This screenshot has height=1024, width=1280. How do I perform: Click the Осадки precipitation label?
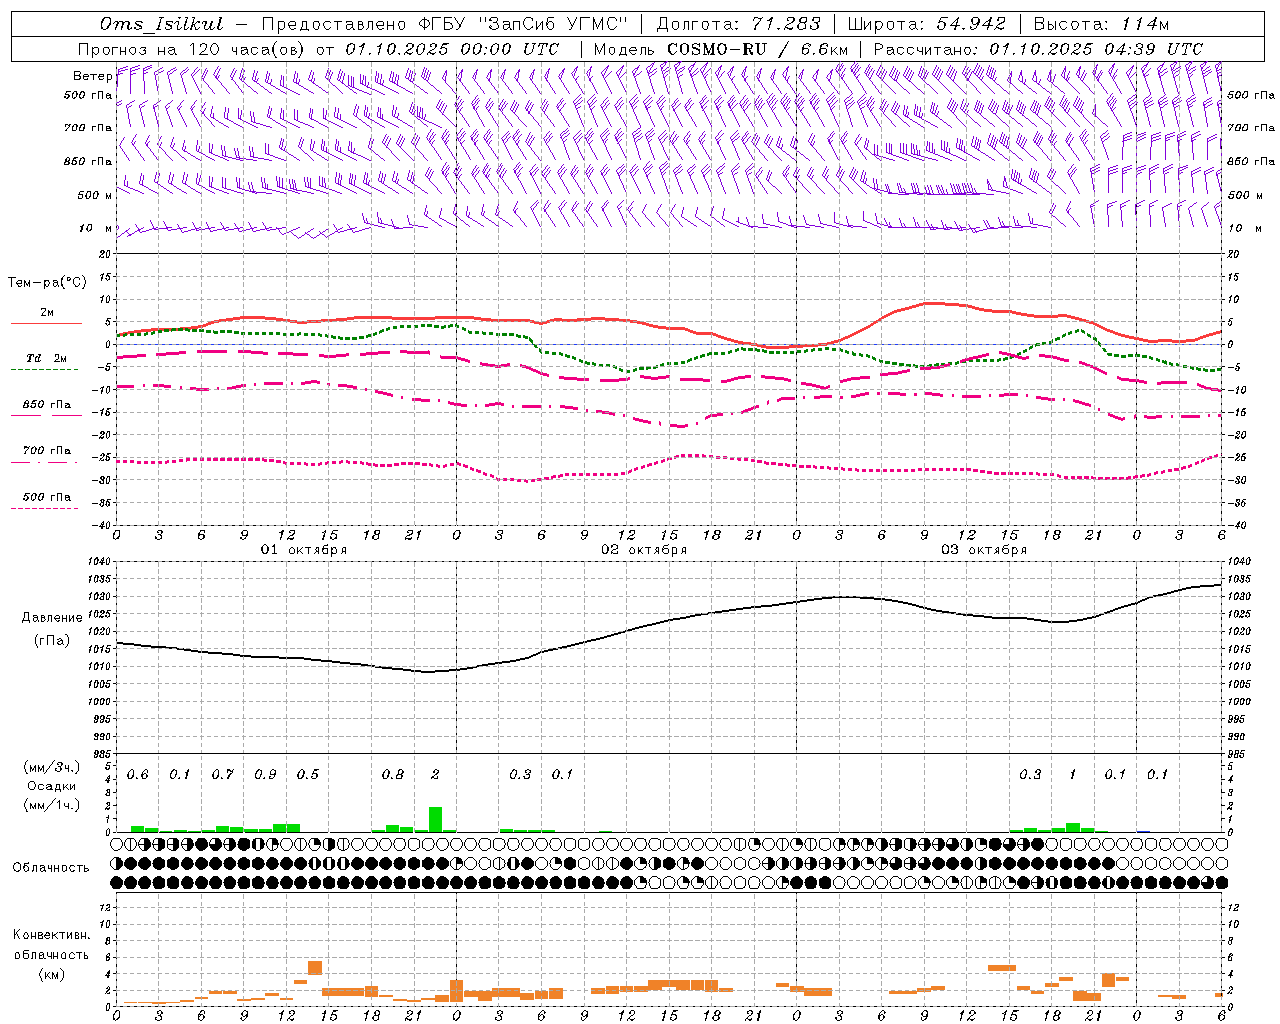click(50, 786)
